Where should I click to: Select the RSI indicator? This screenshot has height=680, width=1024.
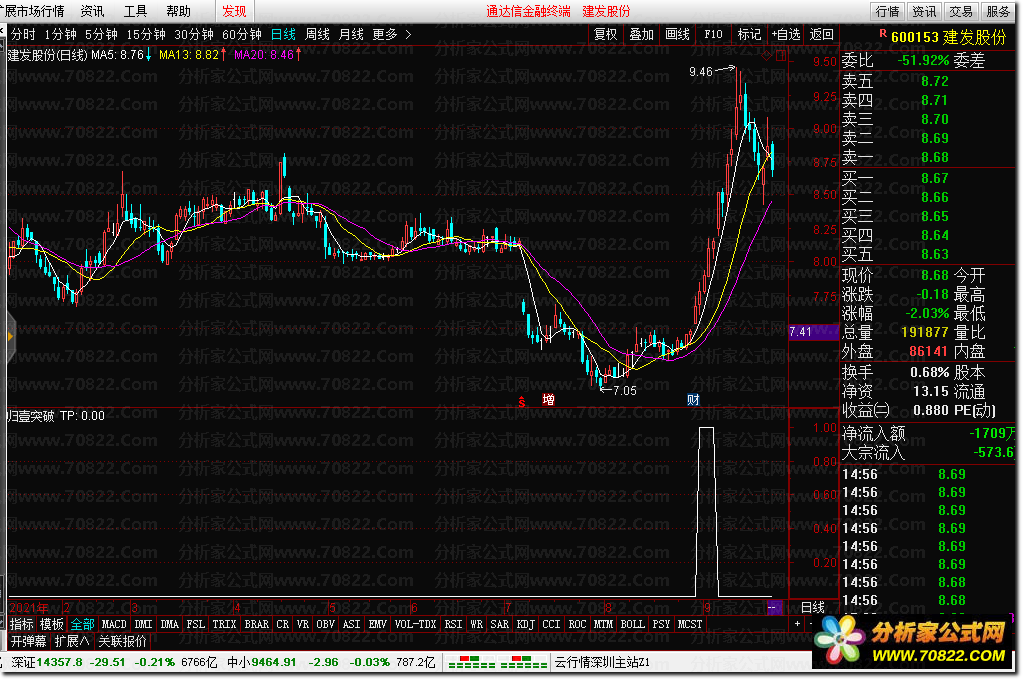point(453,624)
